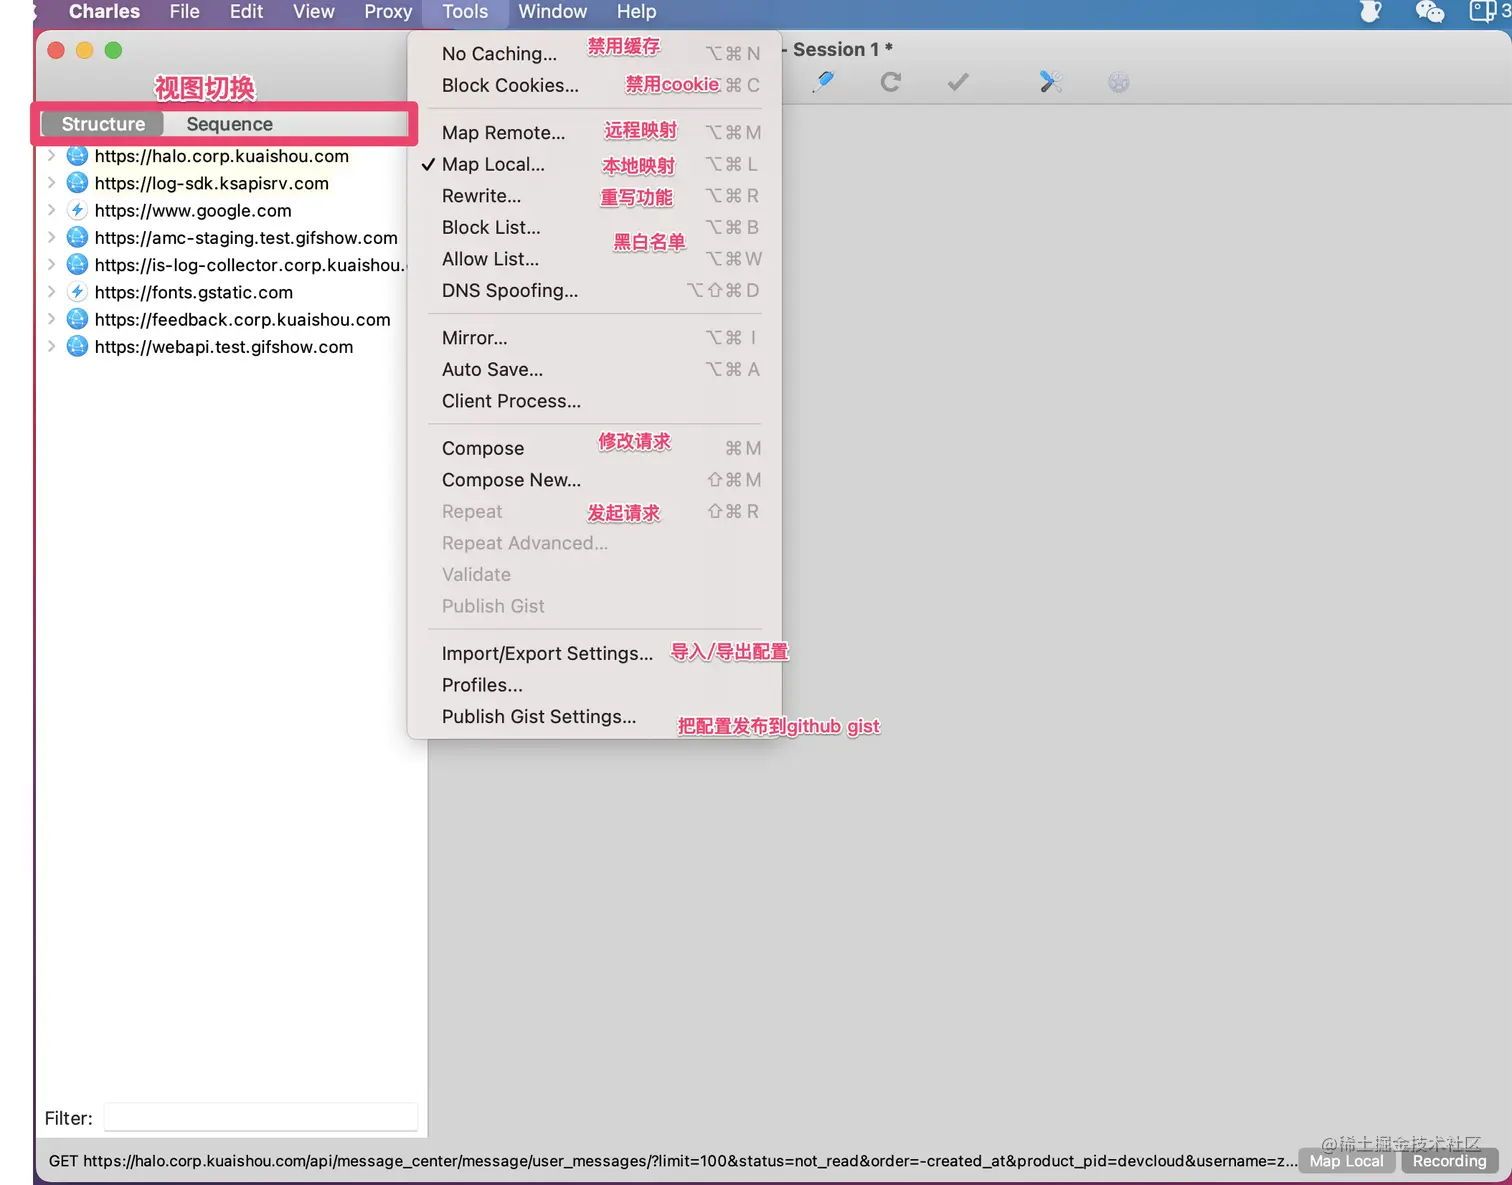
Task: Expand the feedback.corp.kuaishou.com tree node
Action: [51, 319]
